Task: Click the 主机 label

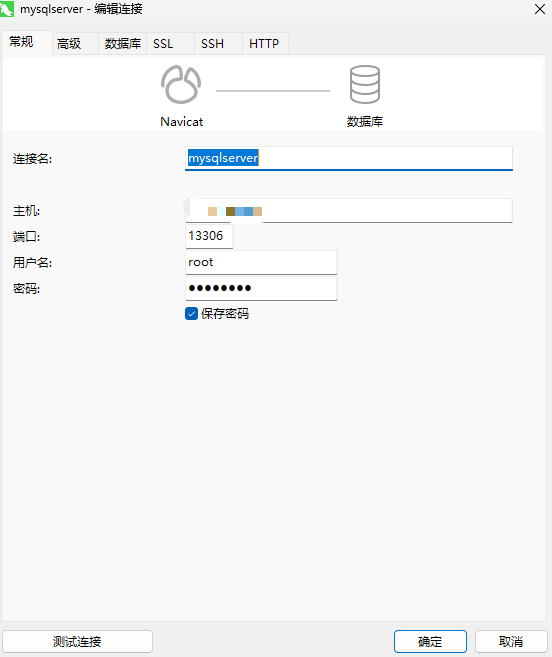Action: coord(26,211)
